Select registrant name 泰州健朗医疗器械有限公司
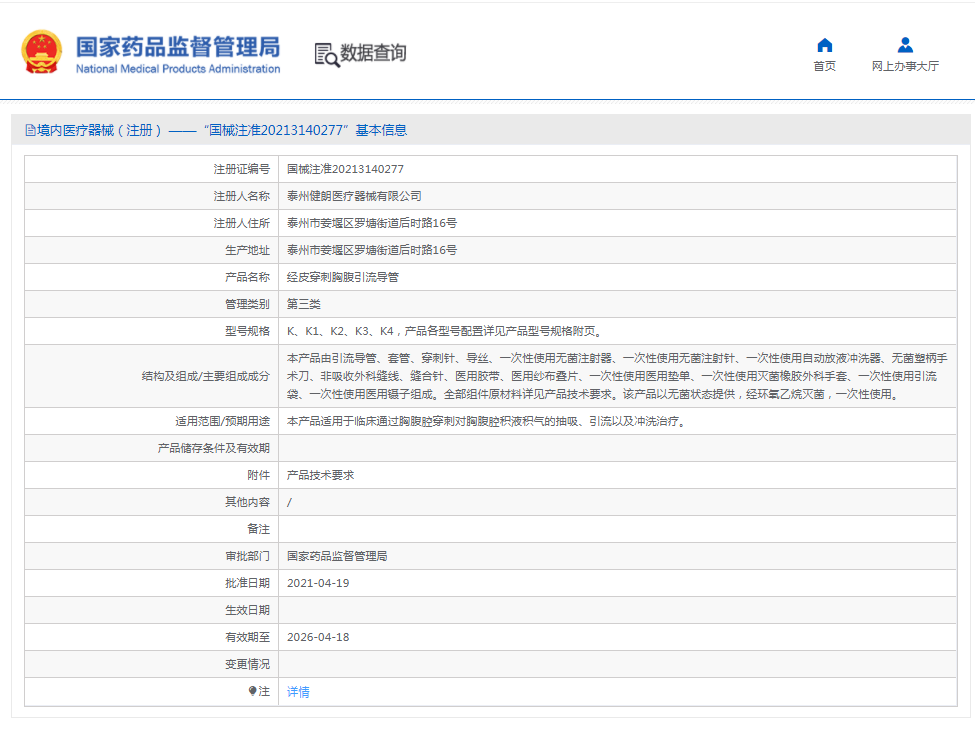 click(354, 196)
